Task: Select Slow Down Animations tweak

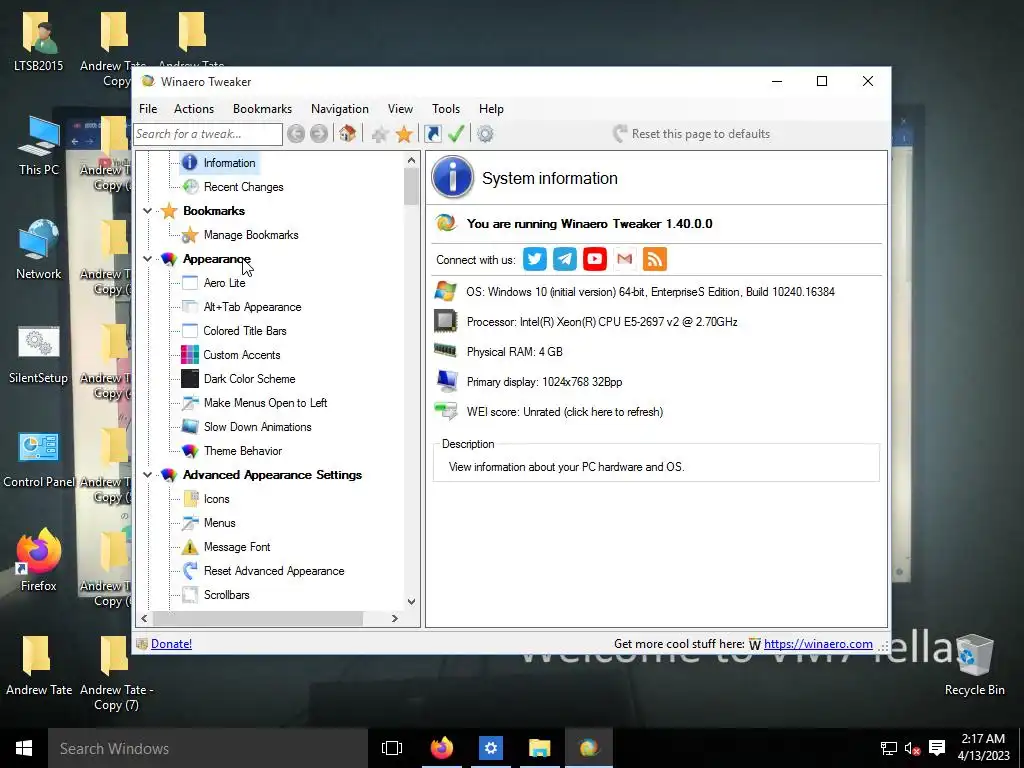Action: 257,427
